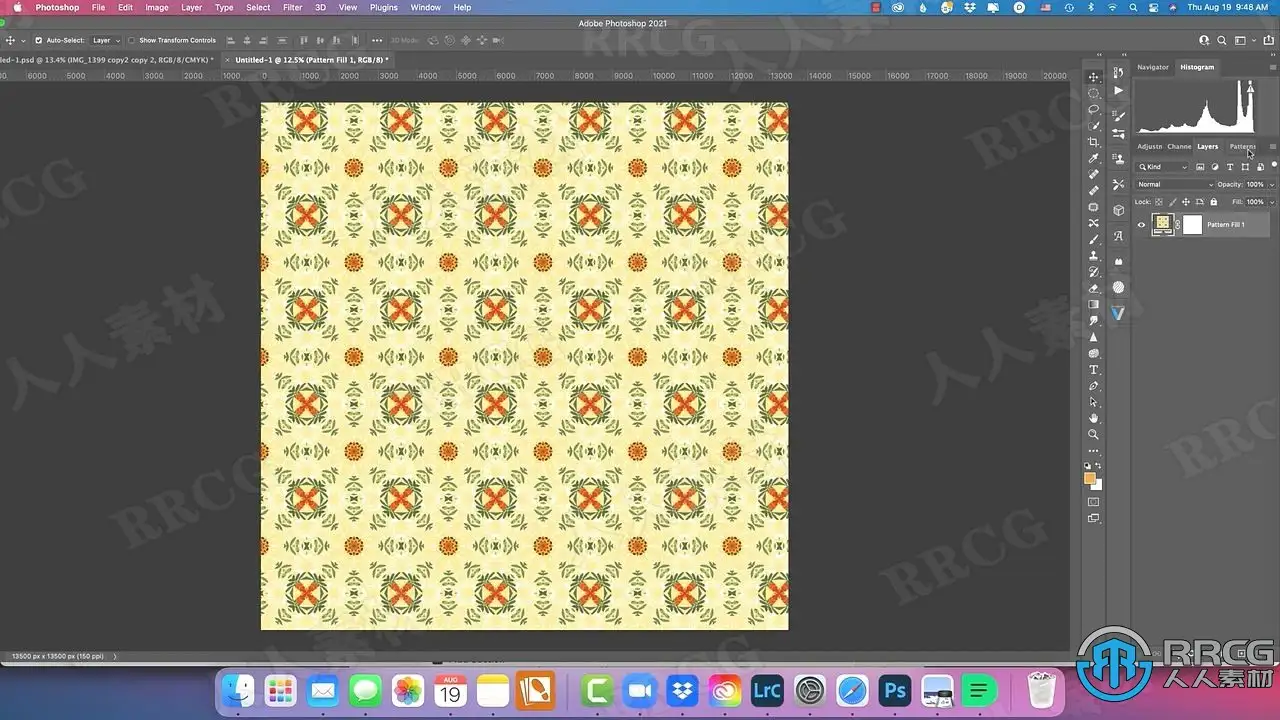Toggle lock image pixels
This screenshot has width=1280, height=720.
(x=1173, y=202)
